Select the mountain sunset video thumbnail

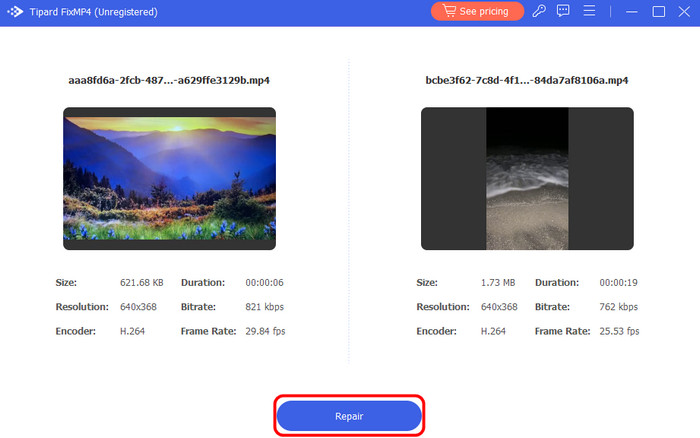[169, 178]
